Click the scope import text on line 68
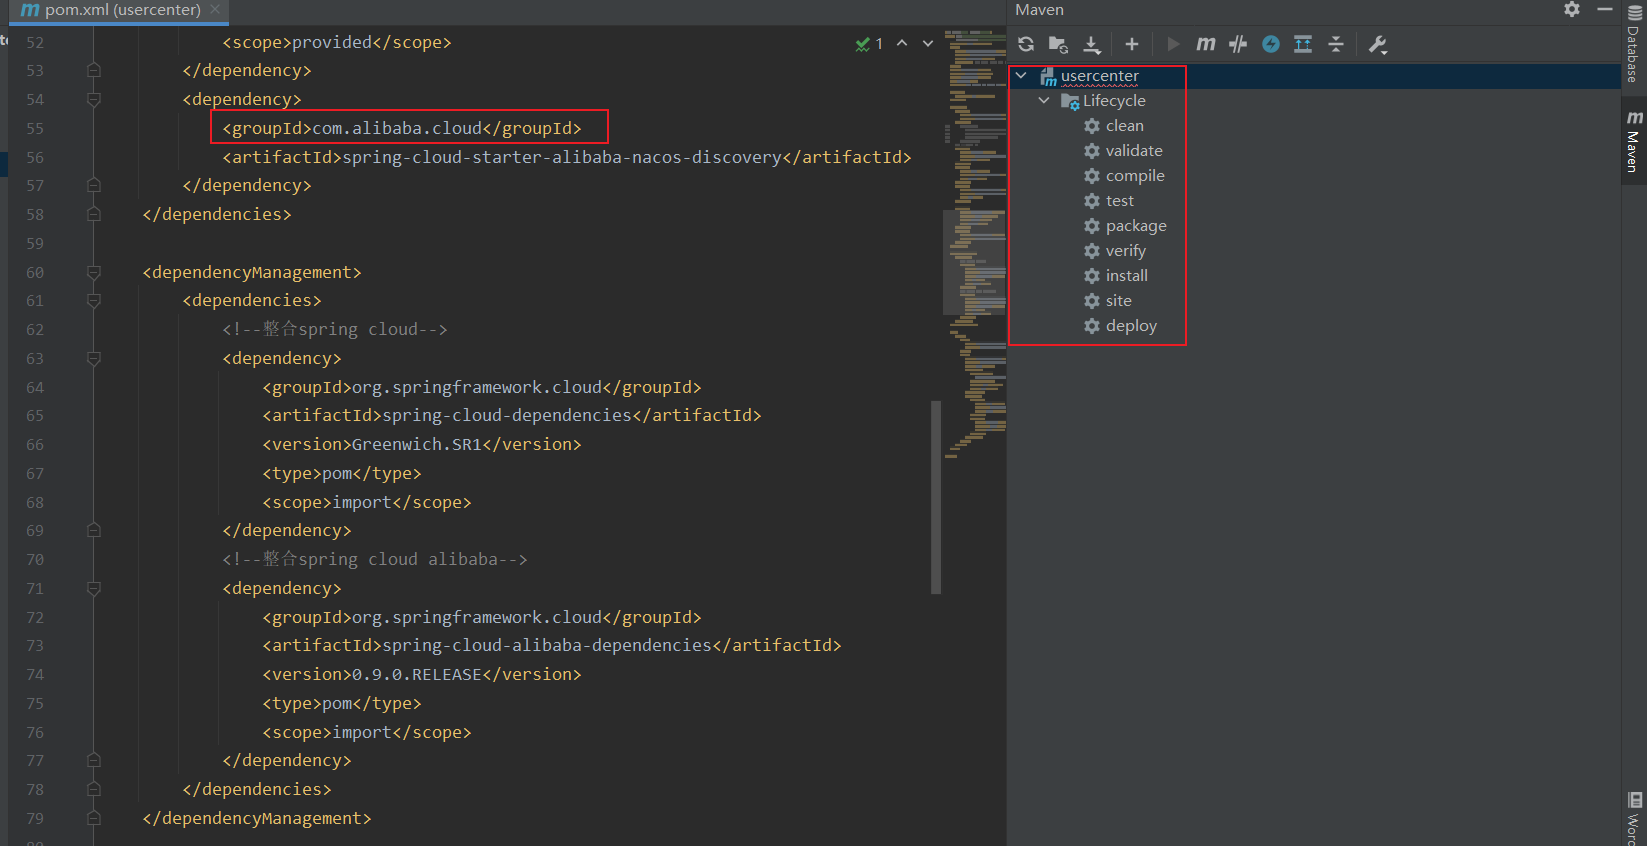Screen dimensions: 1647x846 tap(367, 502)
